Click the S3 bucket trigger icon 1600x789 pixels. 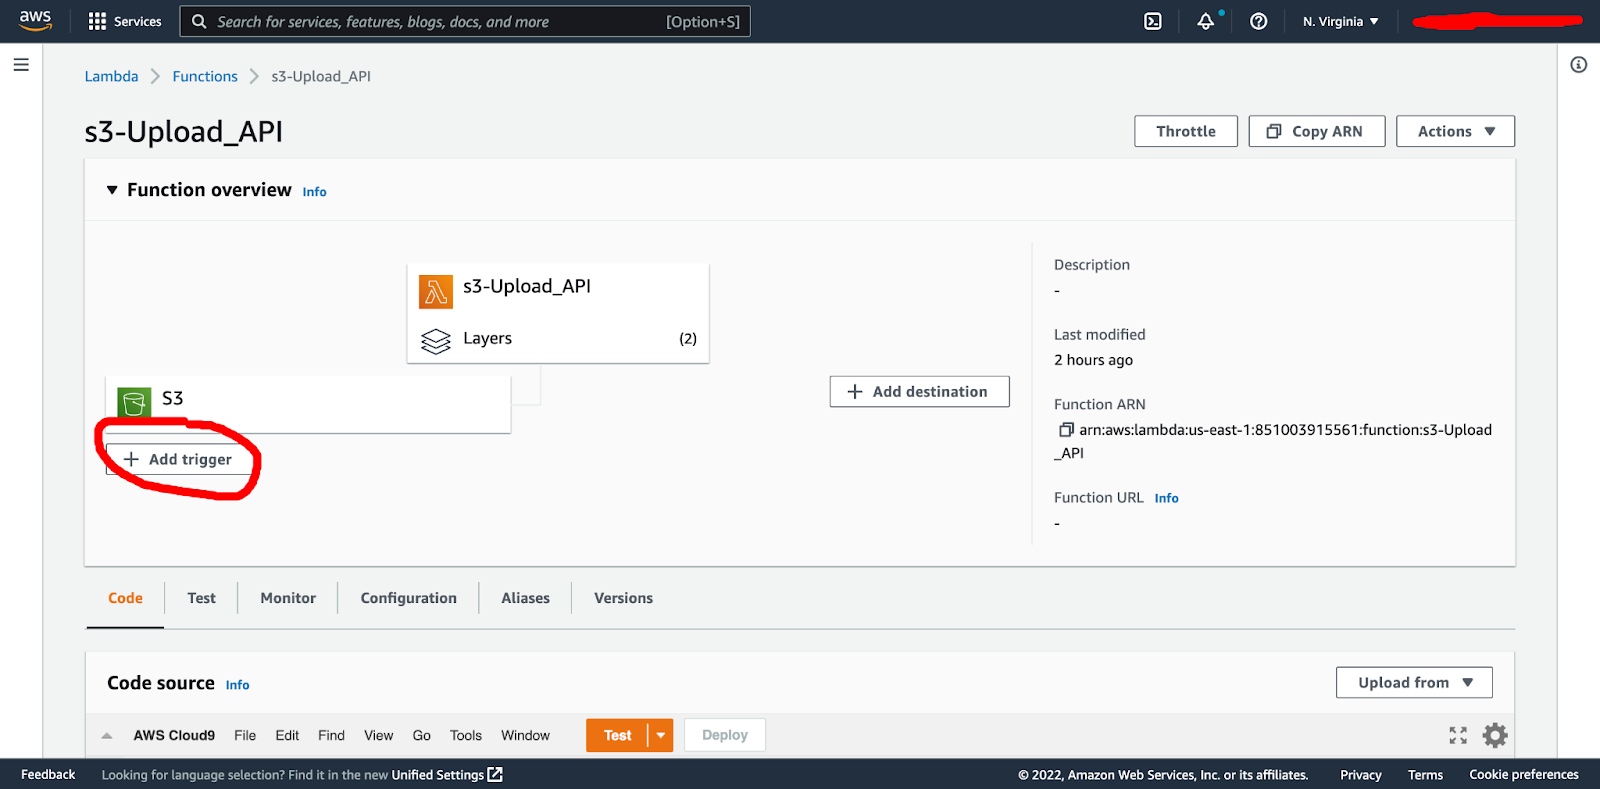click(x=134, y=403)
